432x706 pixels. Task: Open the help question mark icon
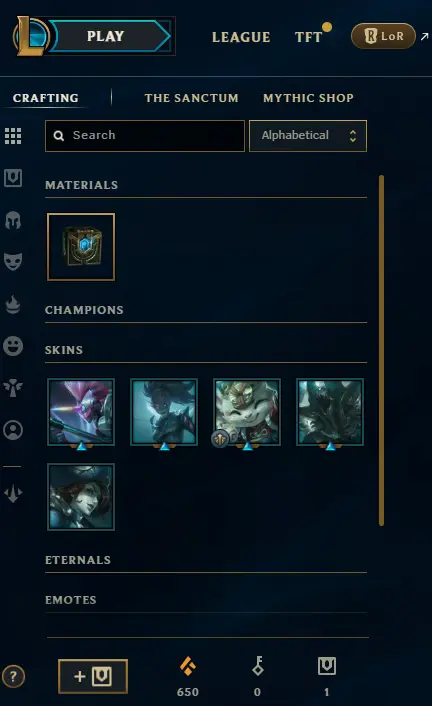click(x=14, y=676)
